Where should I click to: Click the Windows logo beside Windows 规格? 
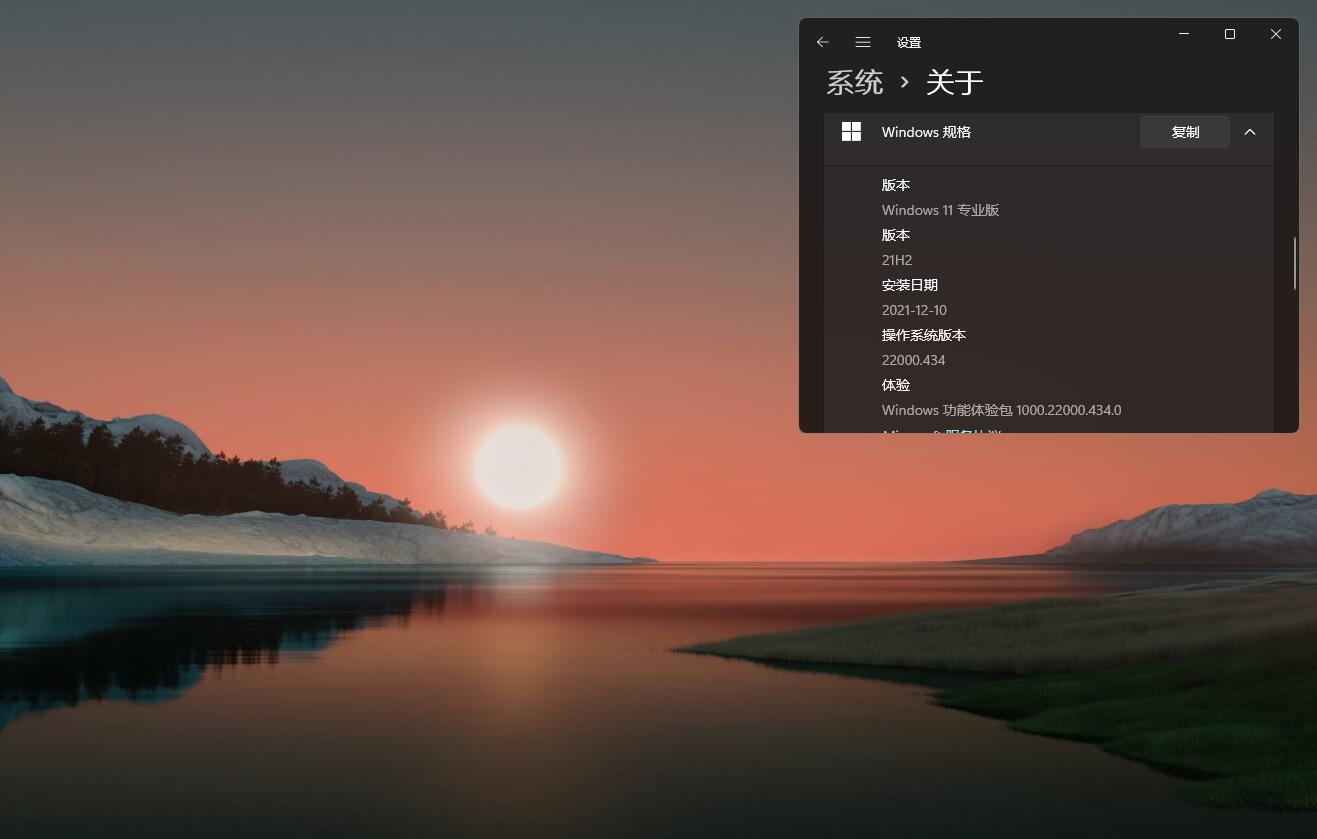[x=851, y=132]
